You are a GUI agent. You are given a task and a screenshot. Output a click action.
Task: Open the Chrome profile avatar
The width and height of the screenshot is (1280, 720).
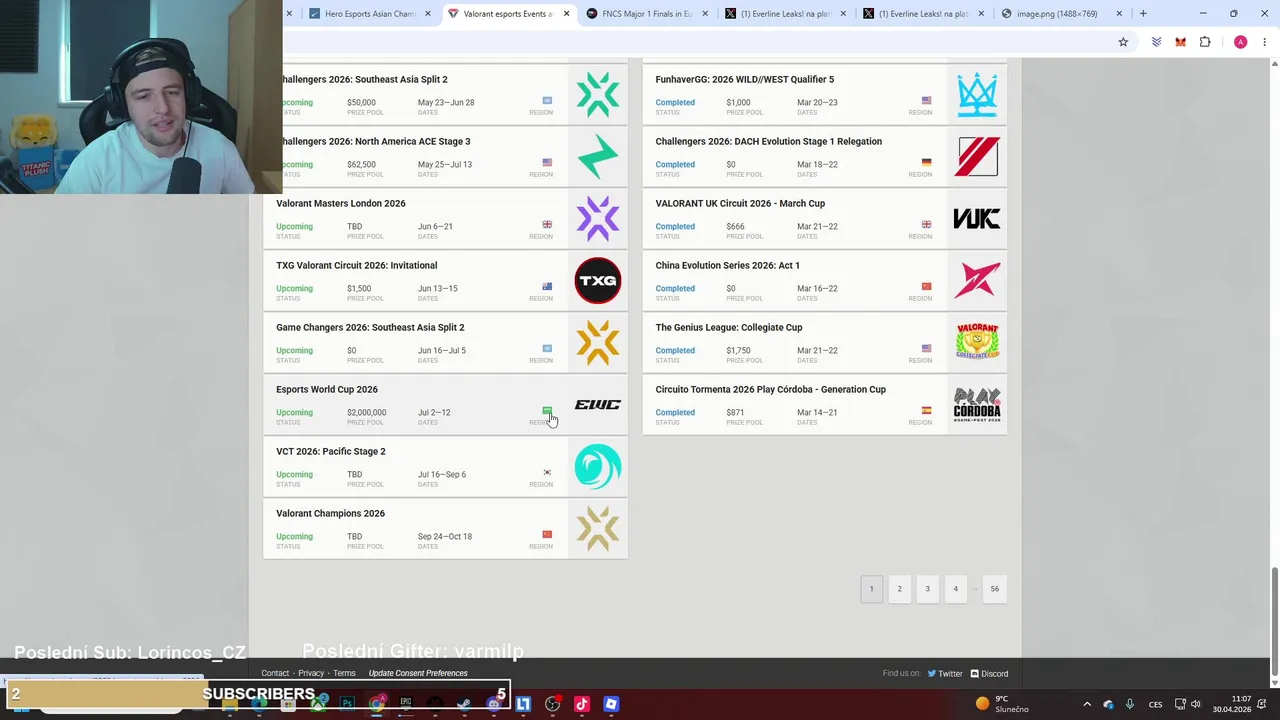click(1240, 42)
